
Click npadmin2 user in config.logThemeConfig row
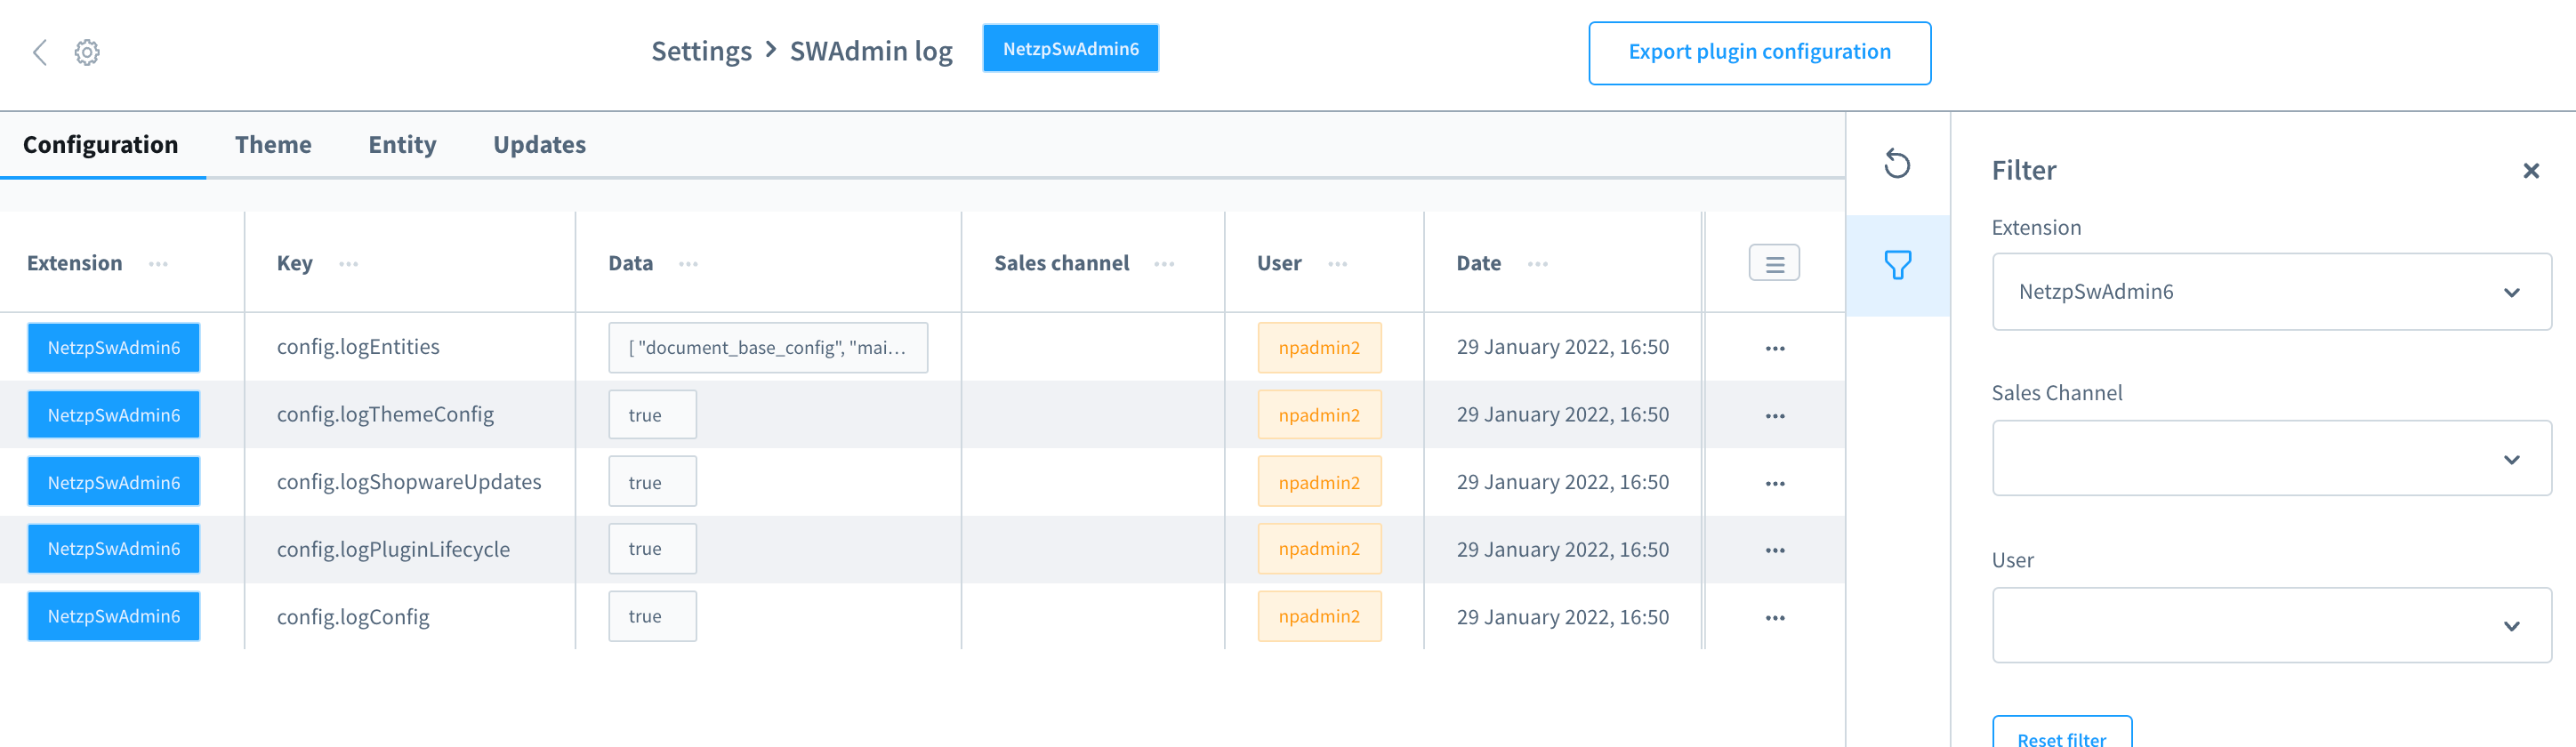(x=1319, y=414)
